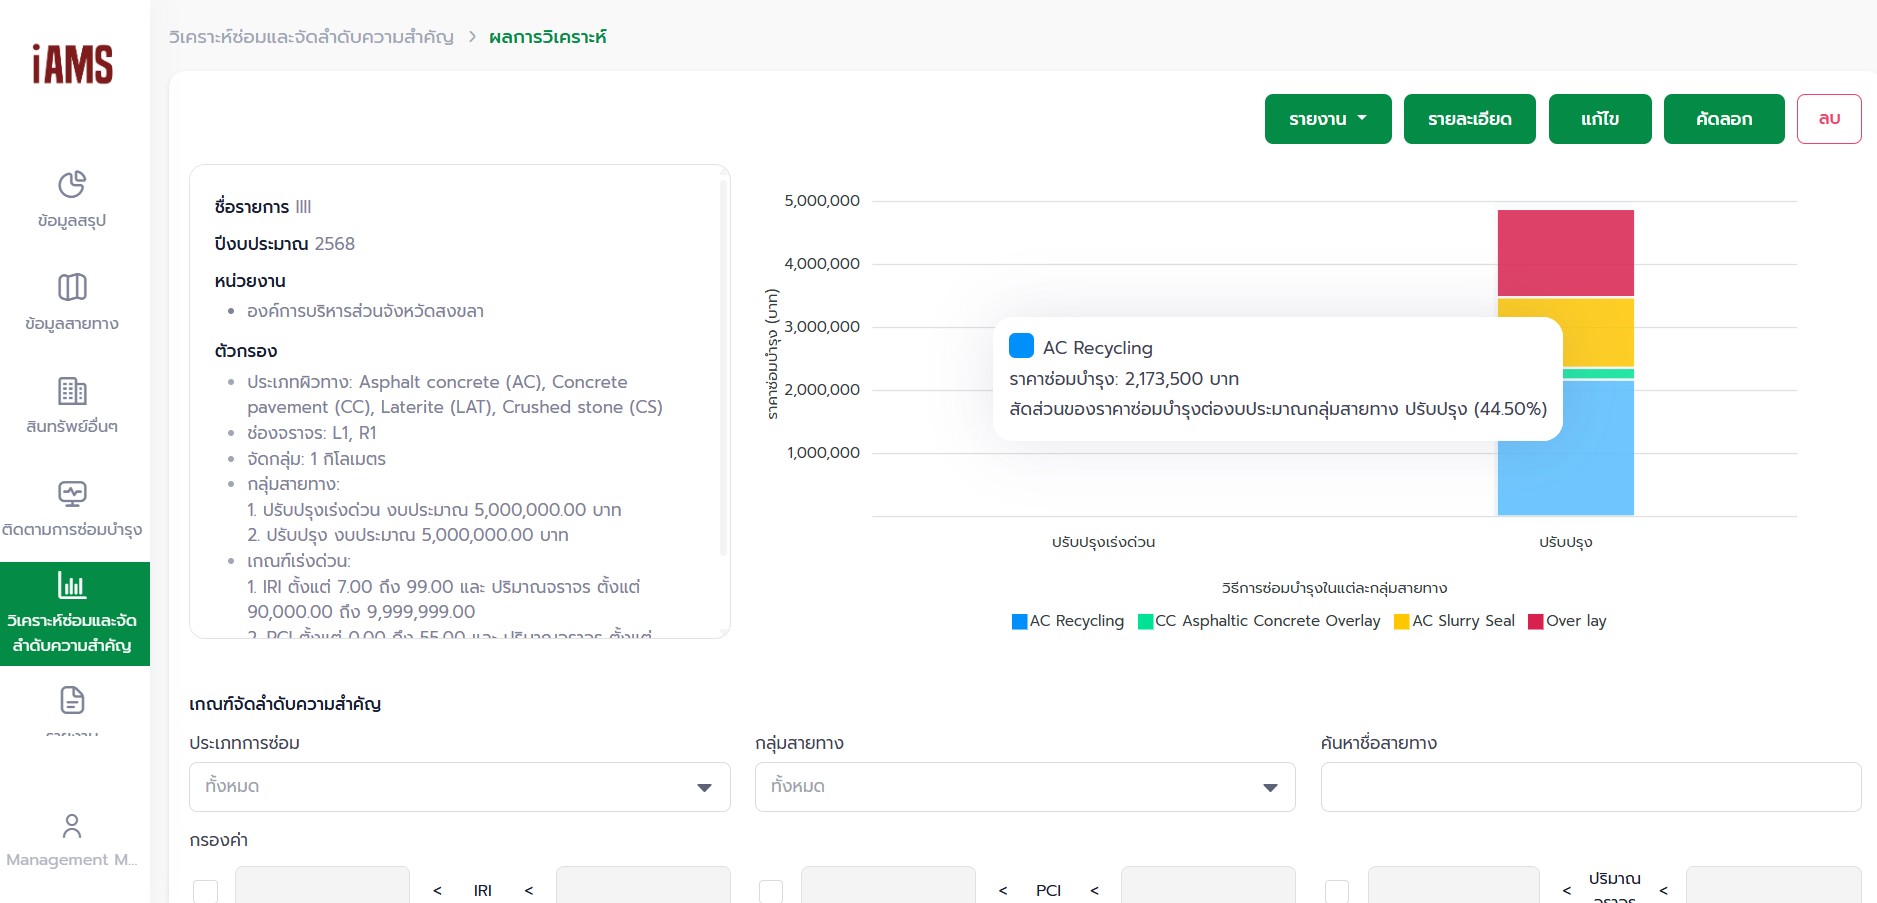
Task: Open the Management user icon
Action: pos(72,826)
